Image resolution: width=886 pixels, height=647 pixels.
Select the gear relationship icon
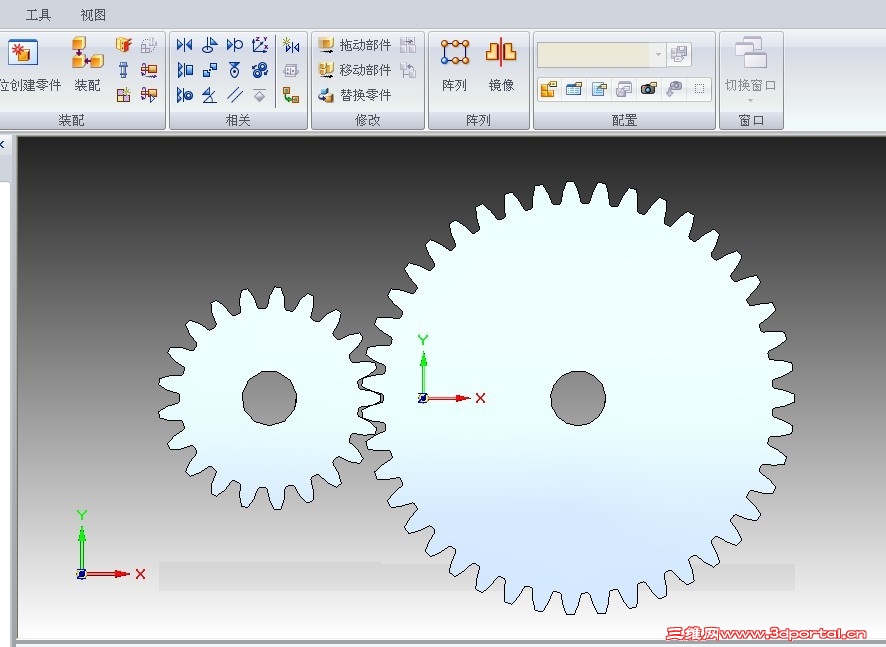tap(260, 70)
